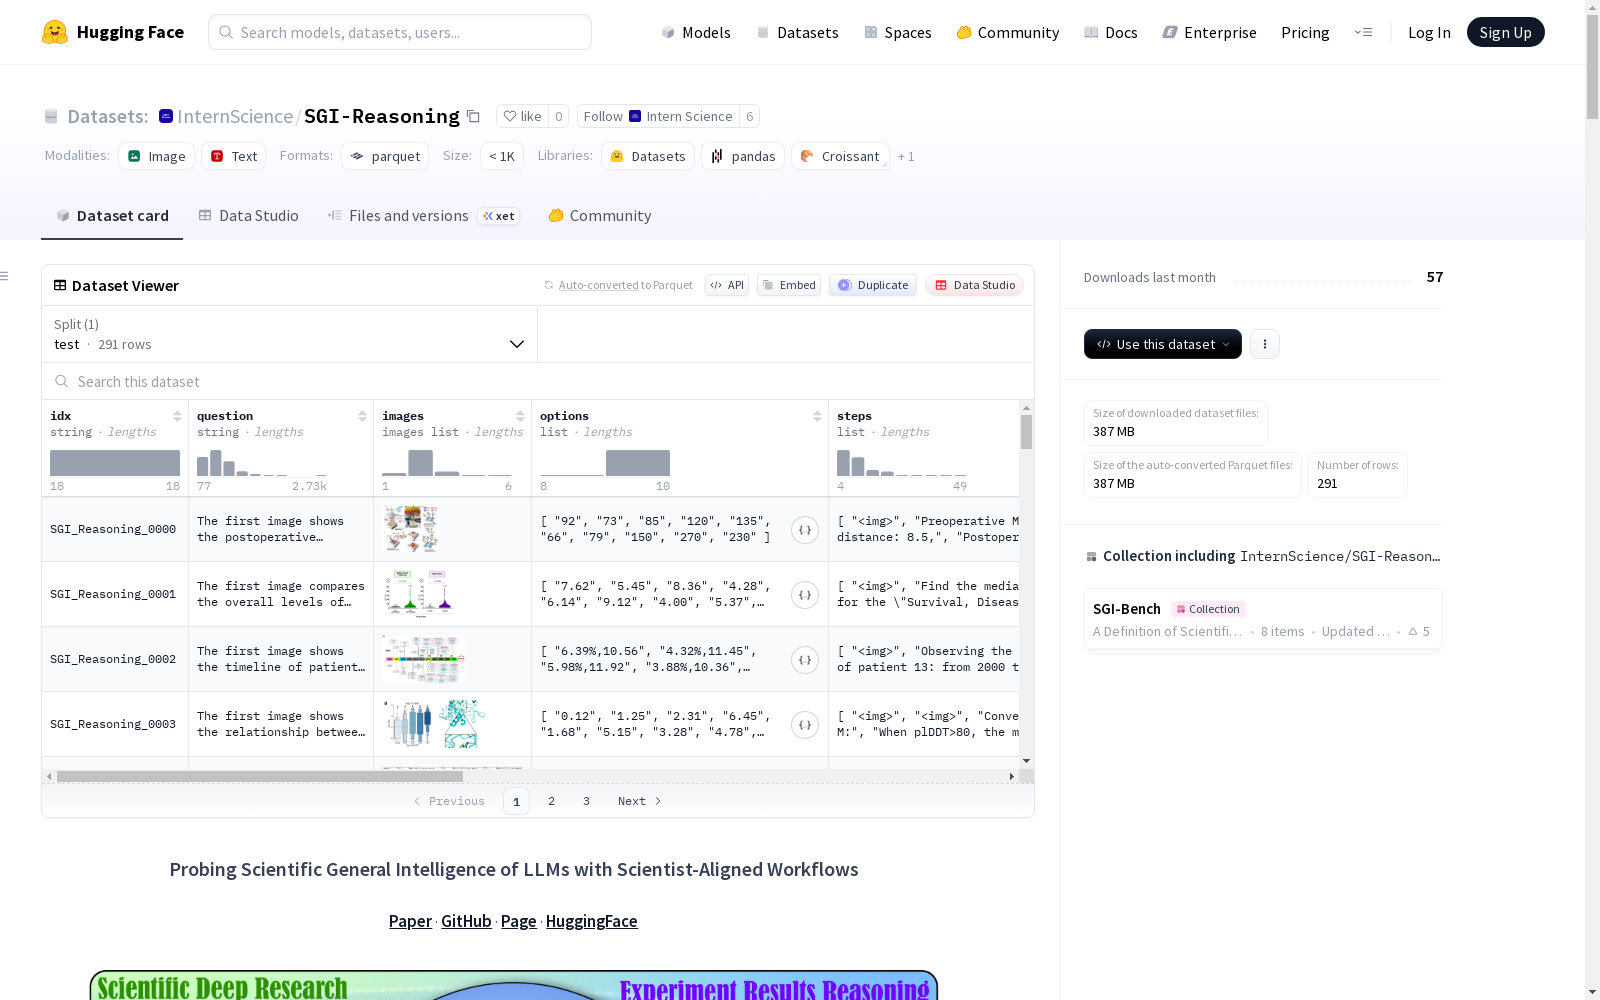Open the SGI-Bench collection card

click(1263, 619)
